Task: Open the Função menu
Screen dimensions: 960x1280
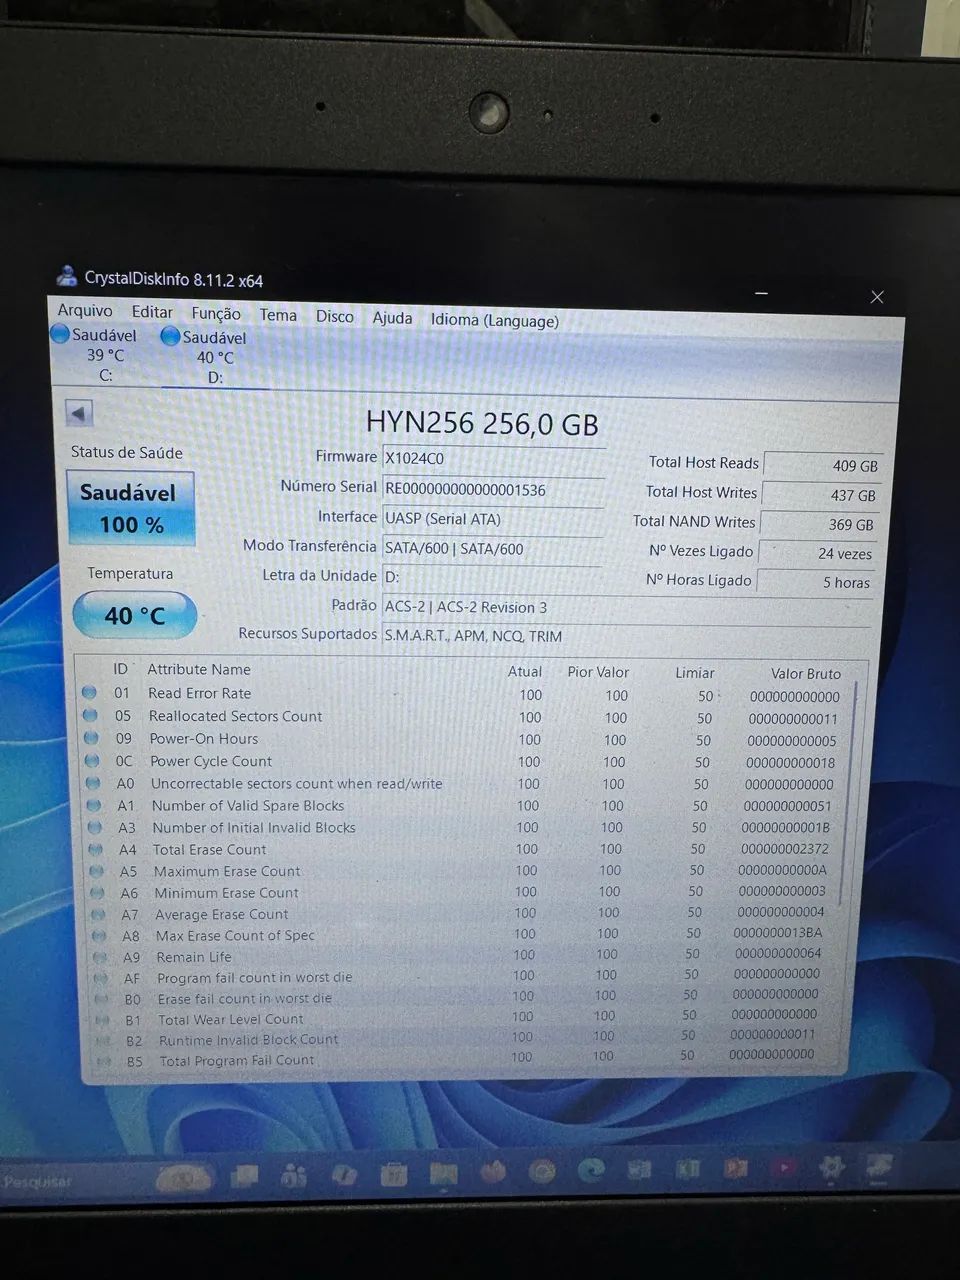Action: click(x=216, y=314)
